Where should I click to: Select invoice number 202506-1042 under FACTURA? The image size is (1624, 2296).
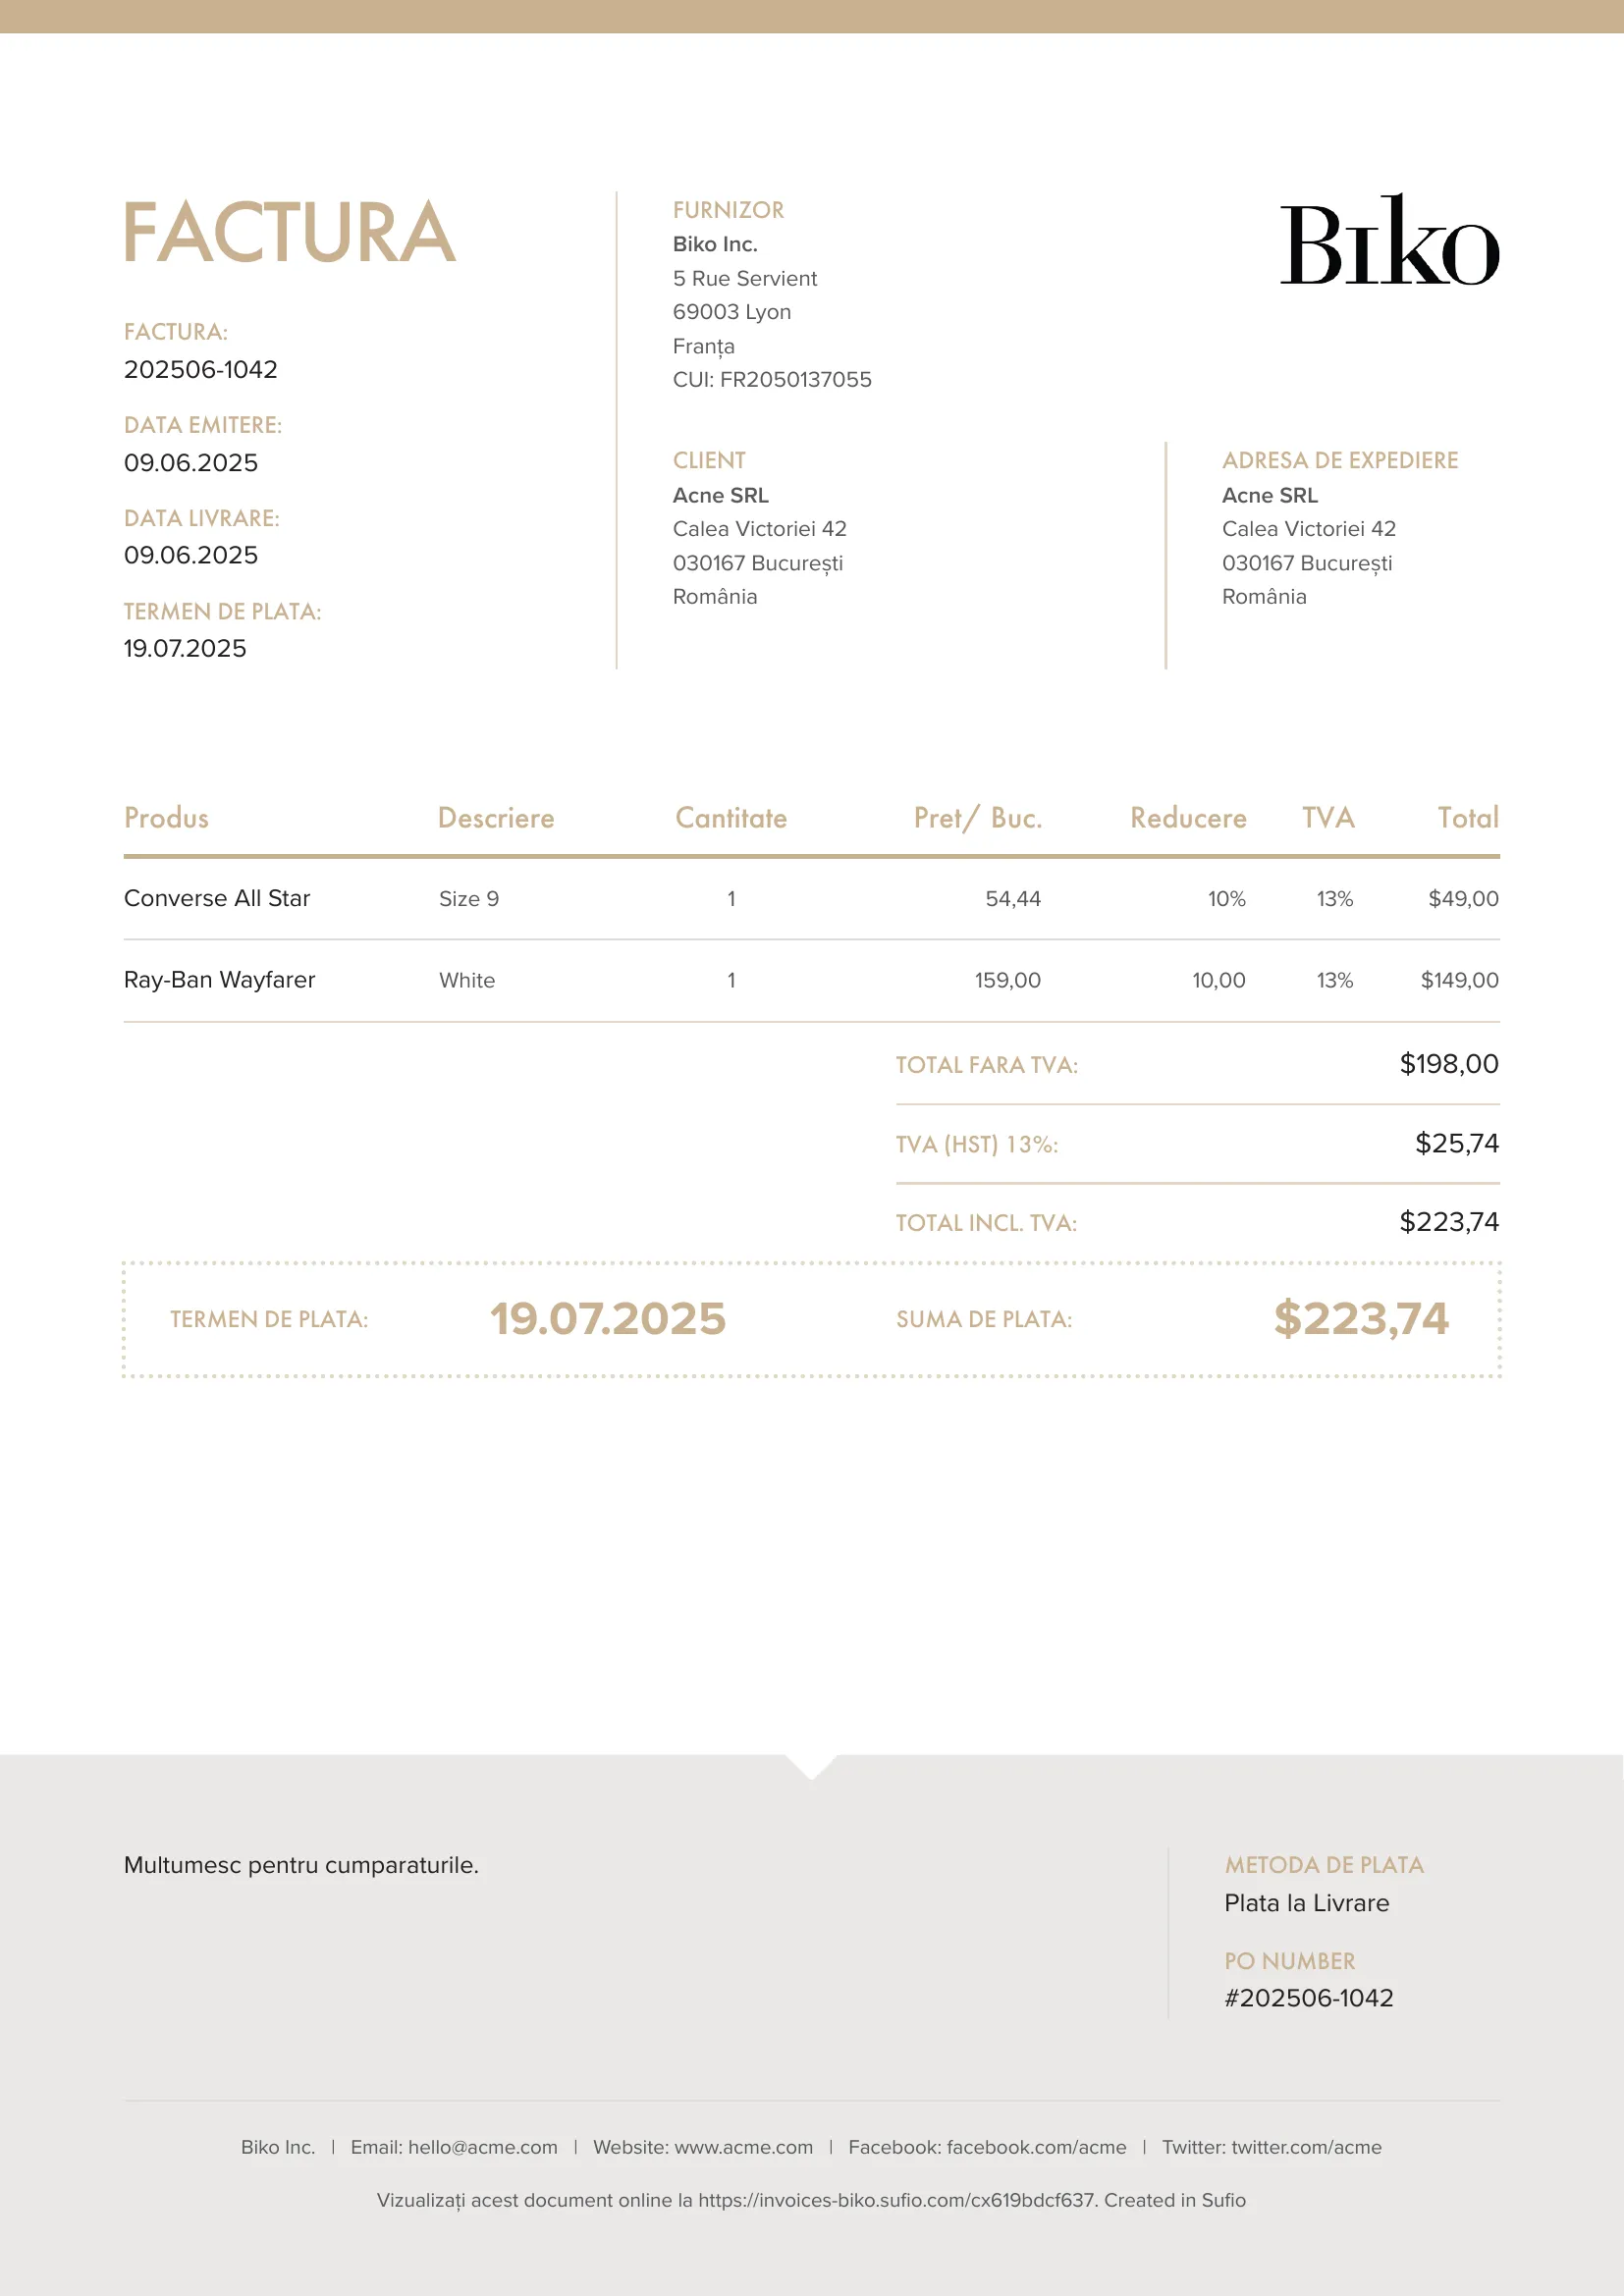pyautogui.click(x=200, y=370)
